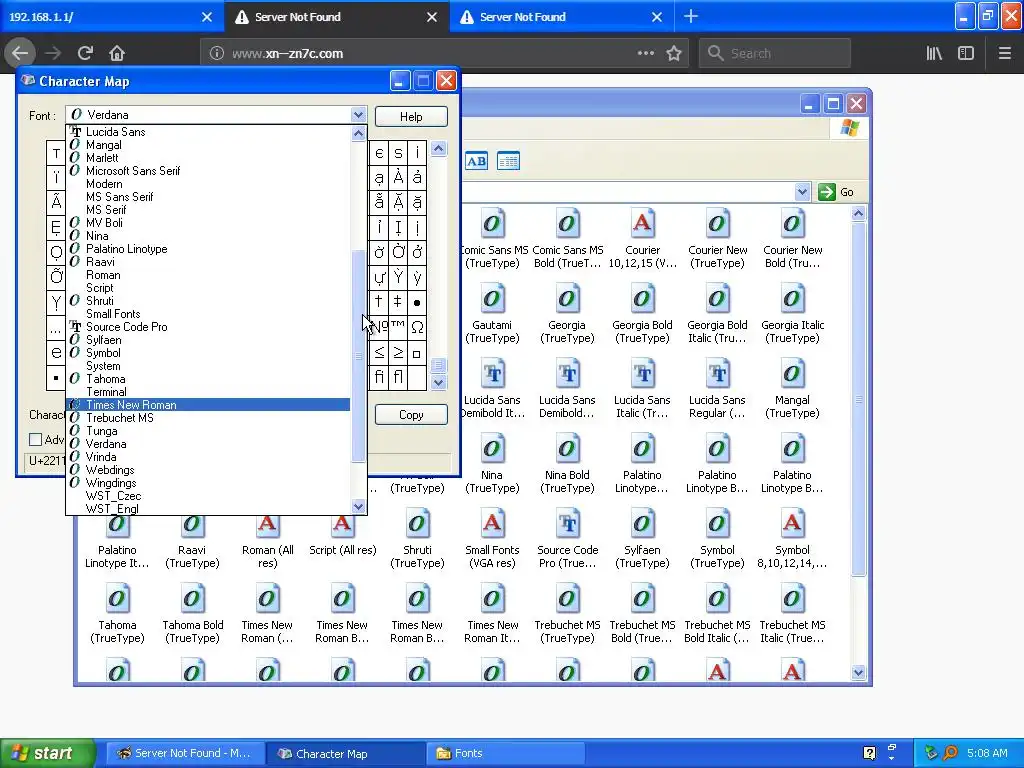Image resolution: width=1024 pixels, height=768 pixels.
Task: Select the Small Fonts (VGA res) icon
Action: tap(492, 539)
